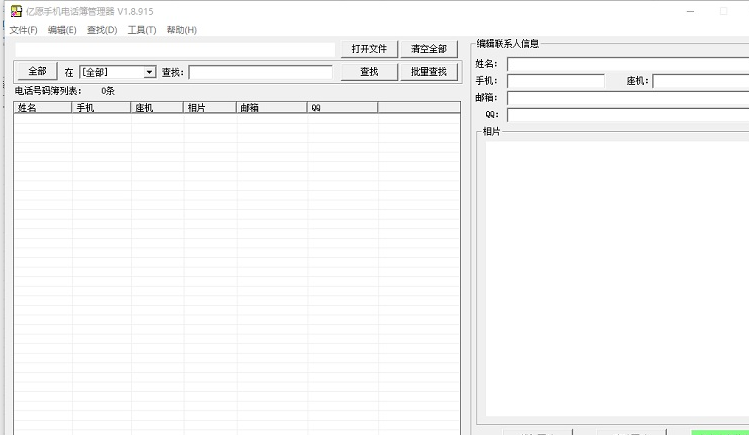The image size is (749, 435).
Task: Focus the 姓名 input in contact editor
Action: tap(628, 64)
